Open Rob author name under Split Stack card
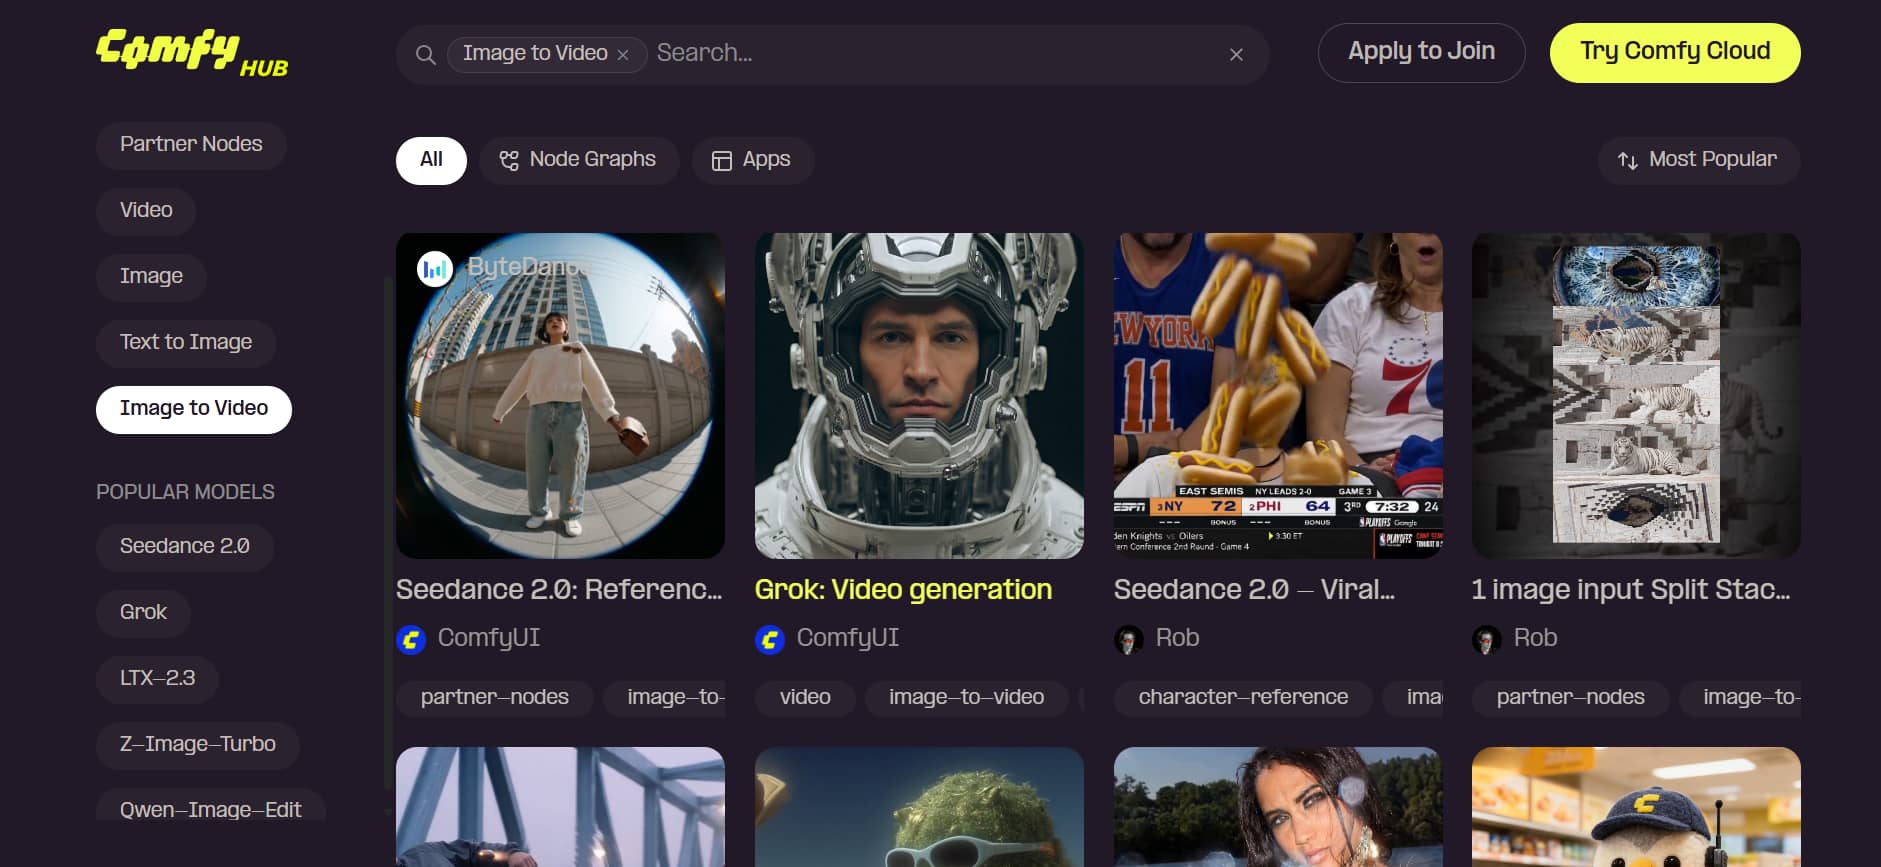Screen dimensions: 1881x867 [1536, 638]
